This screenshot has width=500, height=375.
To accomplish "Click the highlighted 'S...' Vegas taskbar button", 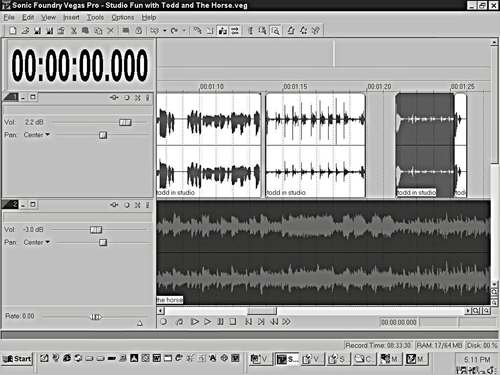I will click(287, 359).
